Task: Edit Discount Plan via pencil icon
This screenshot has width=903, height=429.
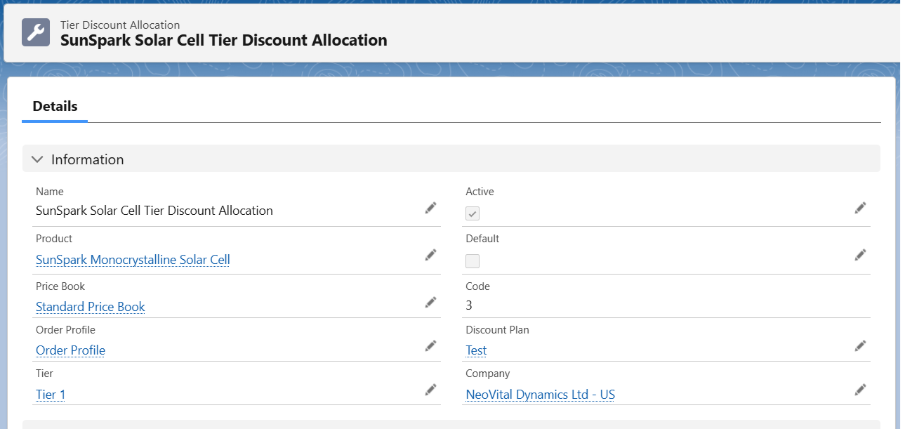Action: click(860, 346)
